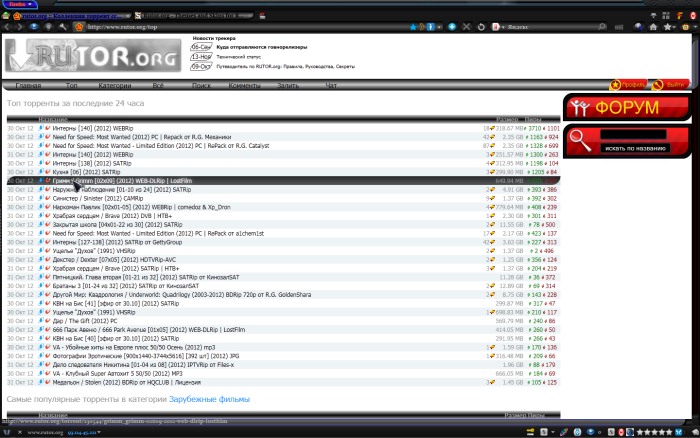Open the Поиск menu item
The height and width of the screenshot is (438, 700).
[x=201, y=86]
